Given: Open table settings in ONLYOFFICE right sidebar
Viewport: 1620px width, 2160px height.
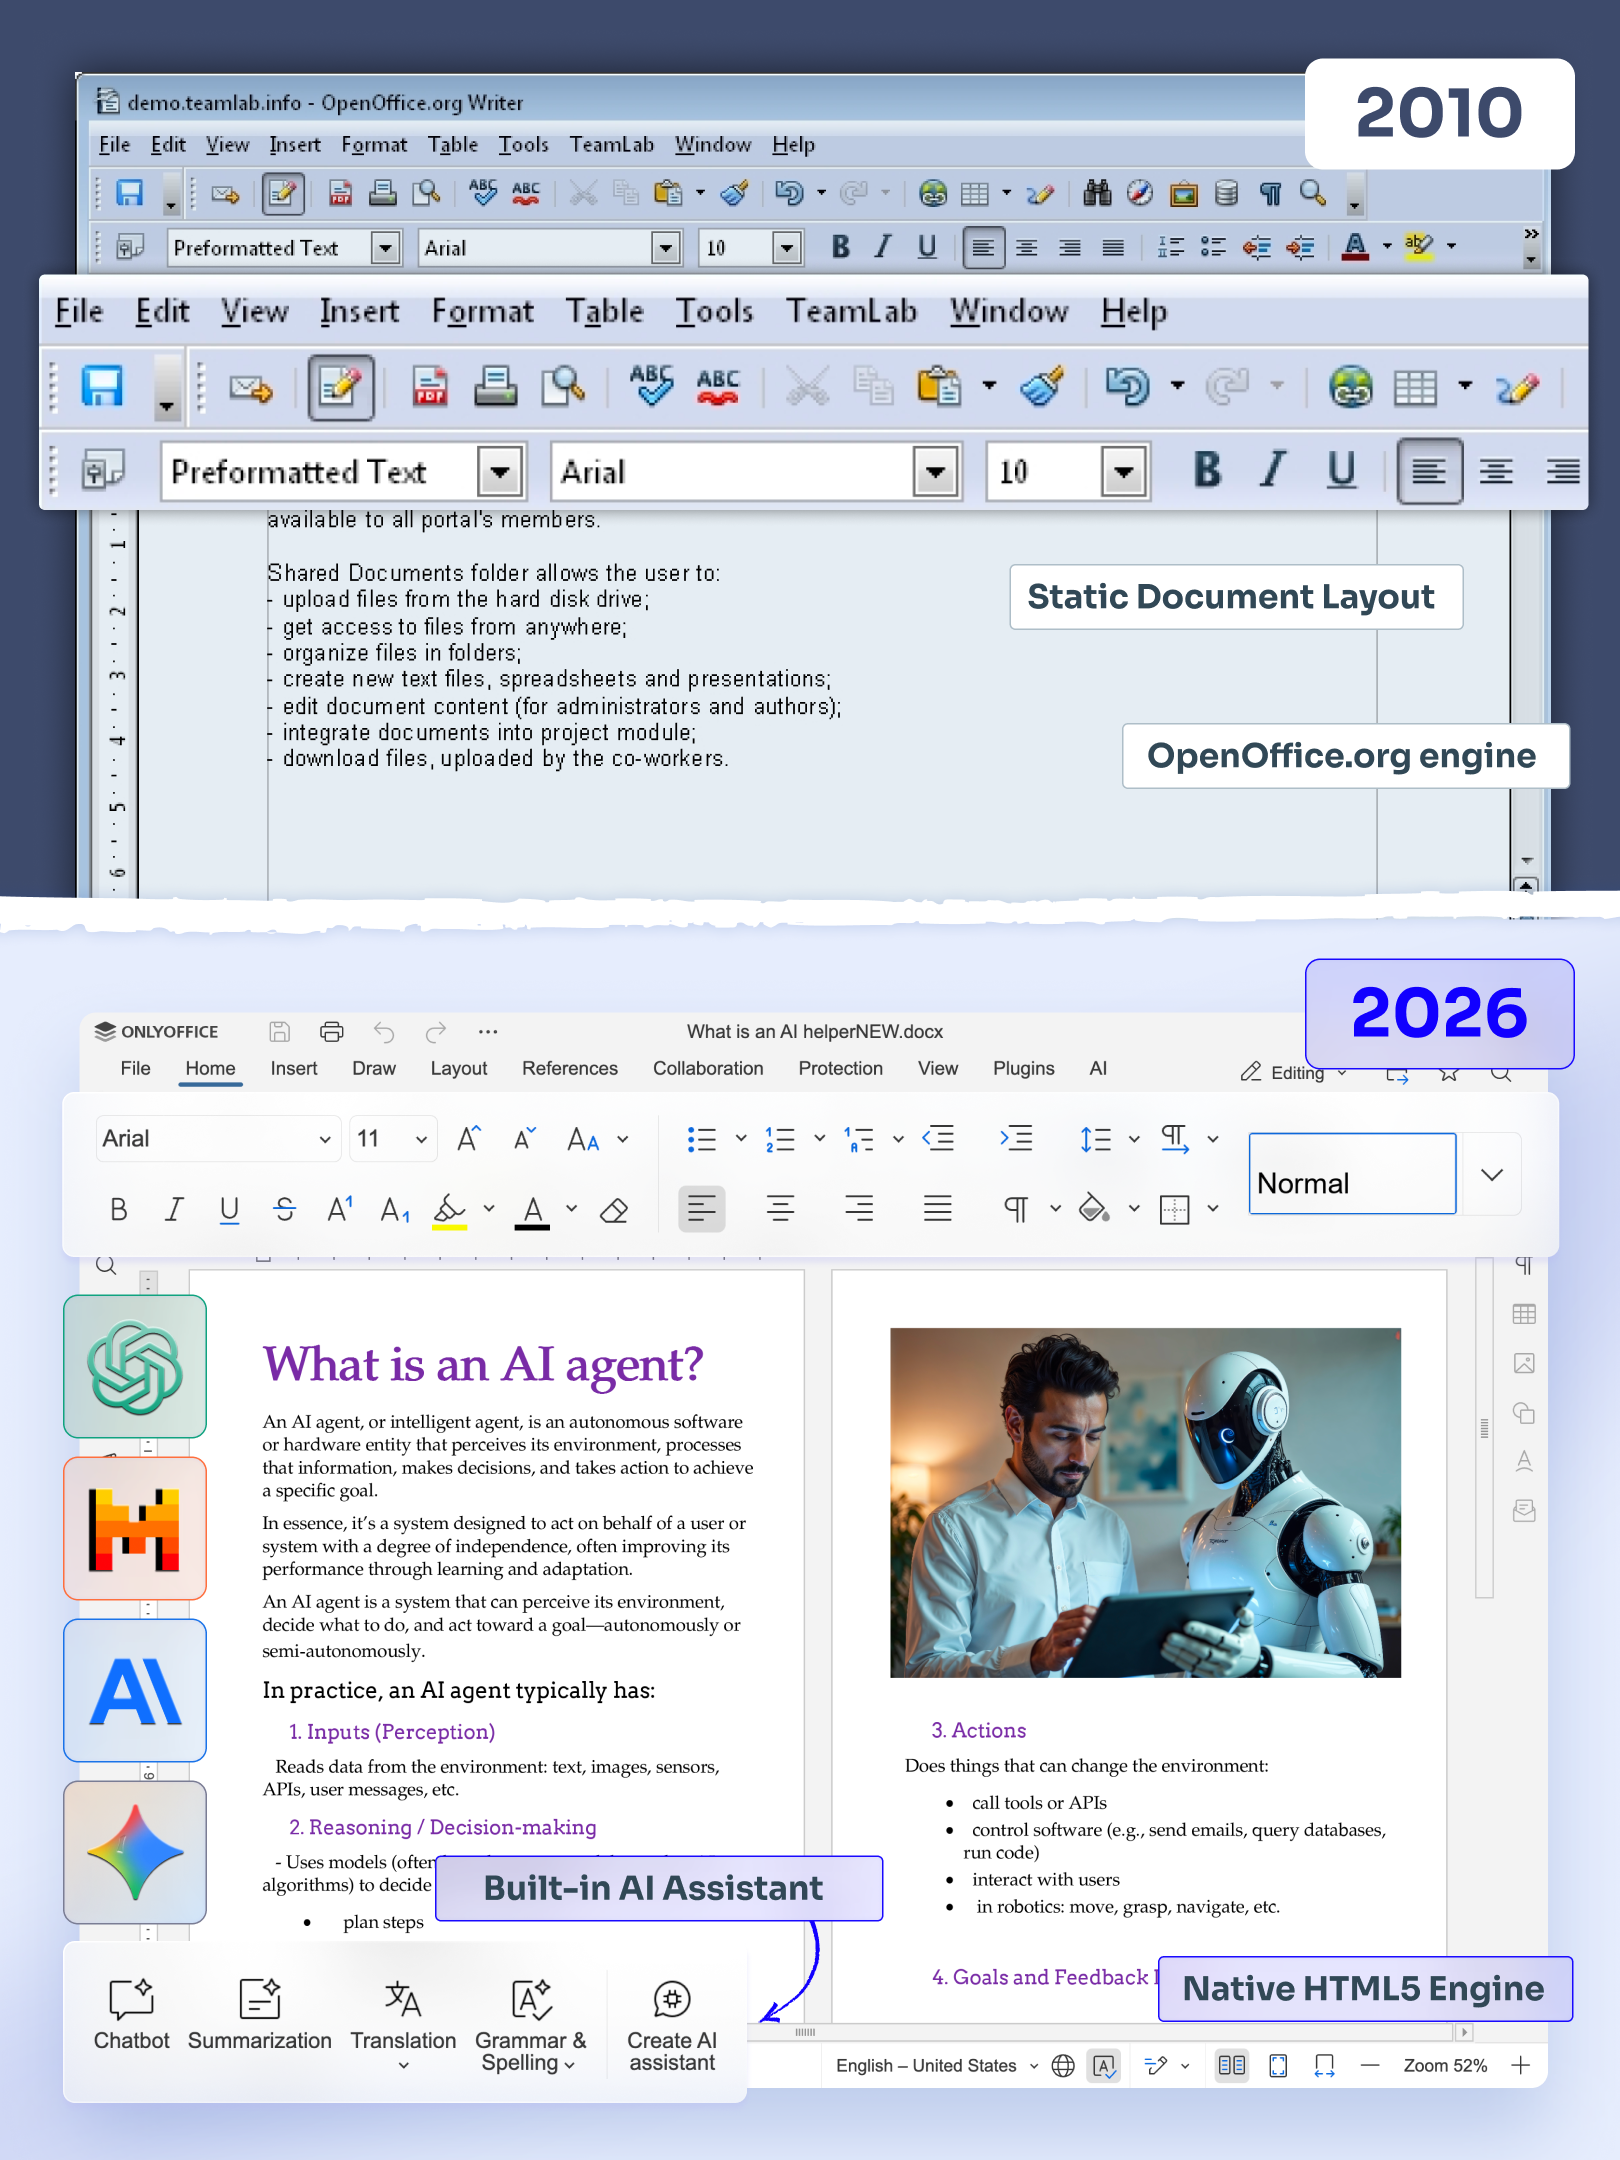Looking at the screenshot, I should [x=1524, y=1314].
